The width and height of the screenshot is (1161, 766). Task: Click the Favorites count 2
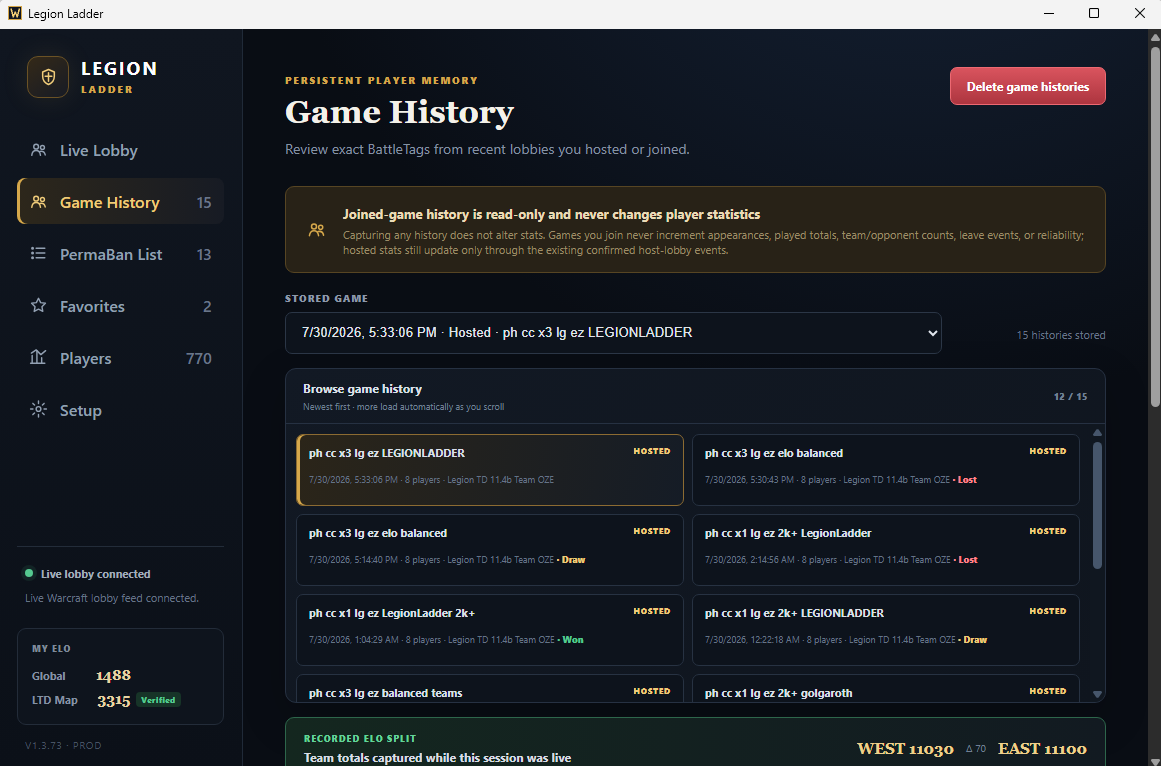pos(207,306)
